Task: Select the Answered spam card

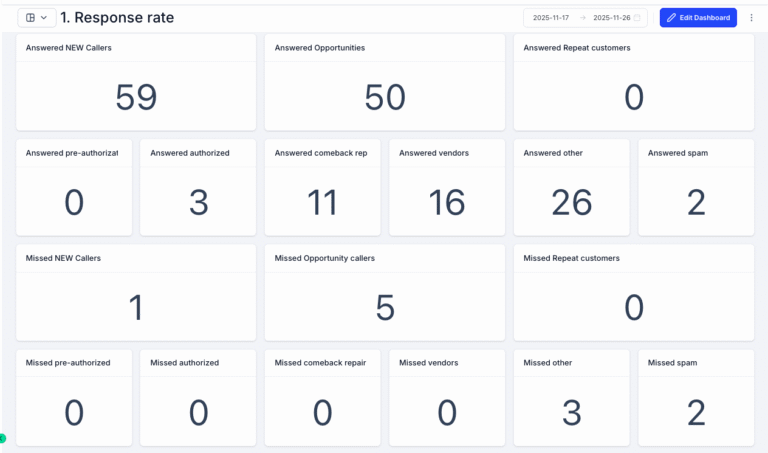Action: (696, 188)
